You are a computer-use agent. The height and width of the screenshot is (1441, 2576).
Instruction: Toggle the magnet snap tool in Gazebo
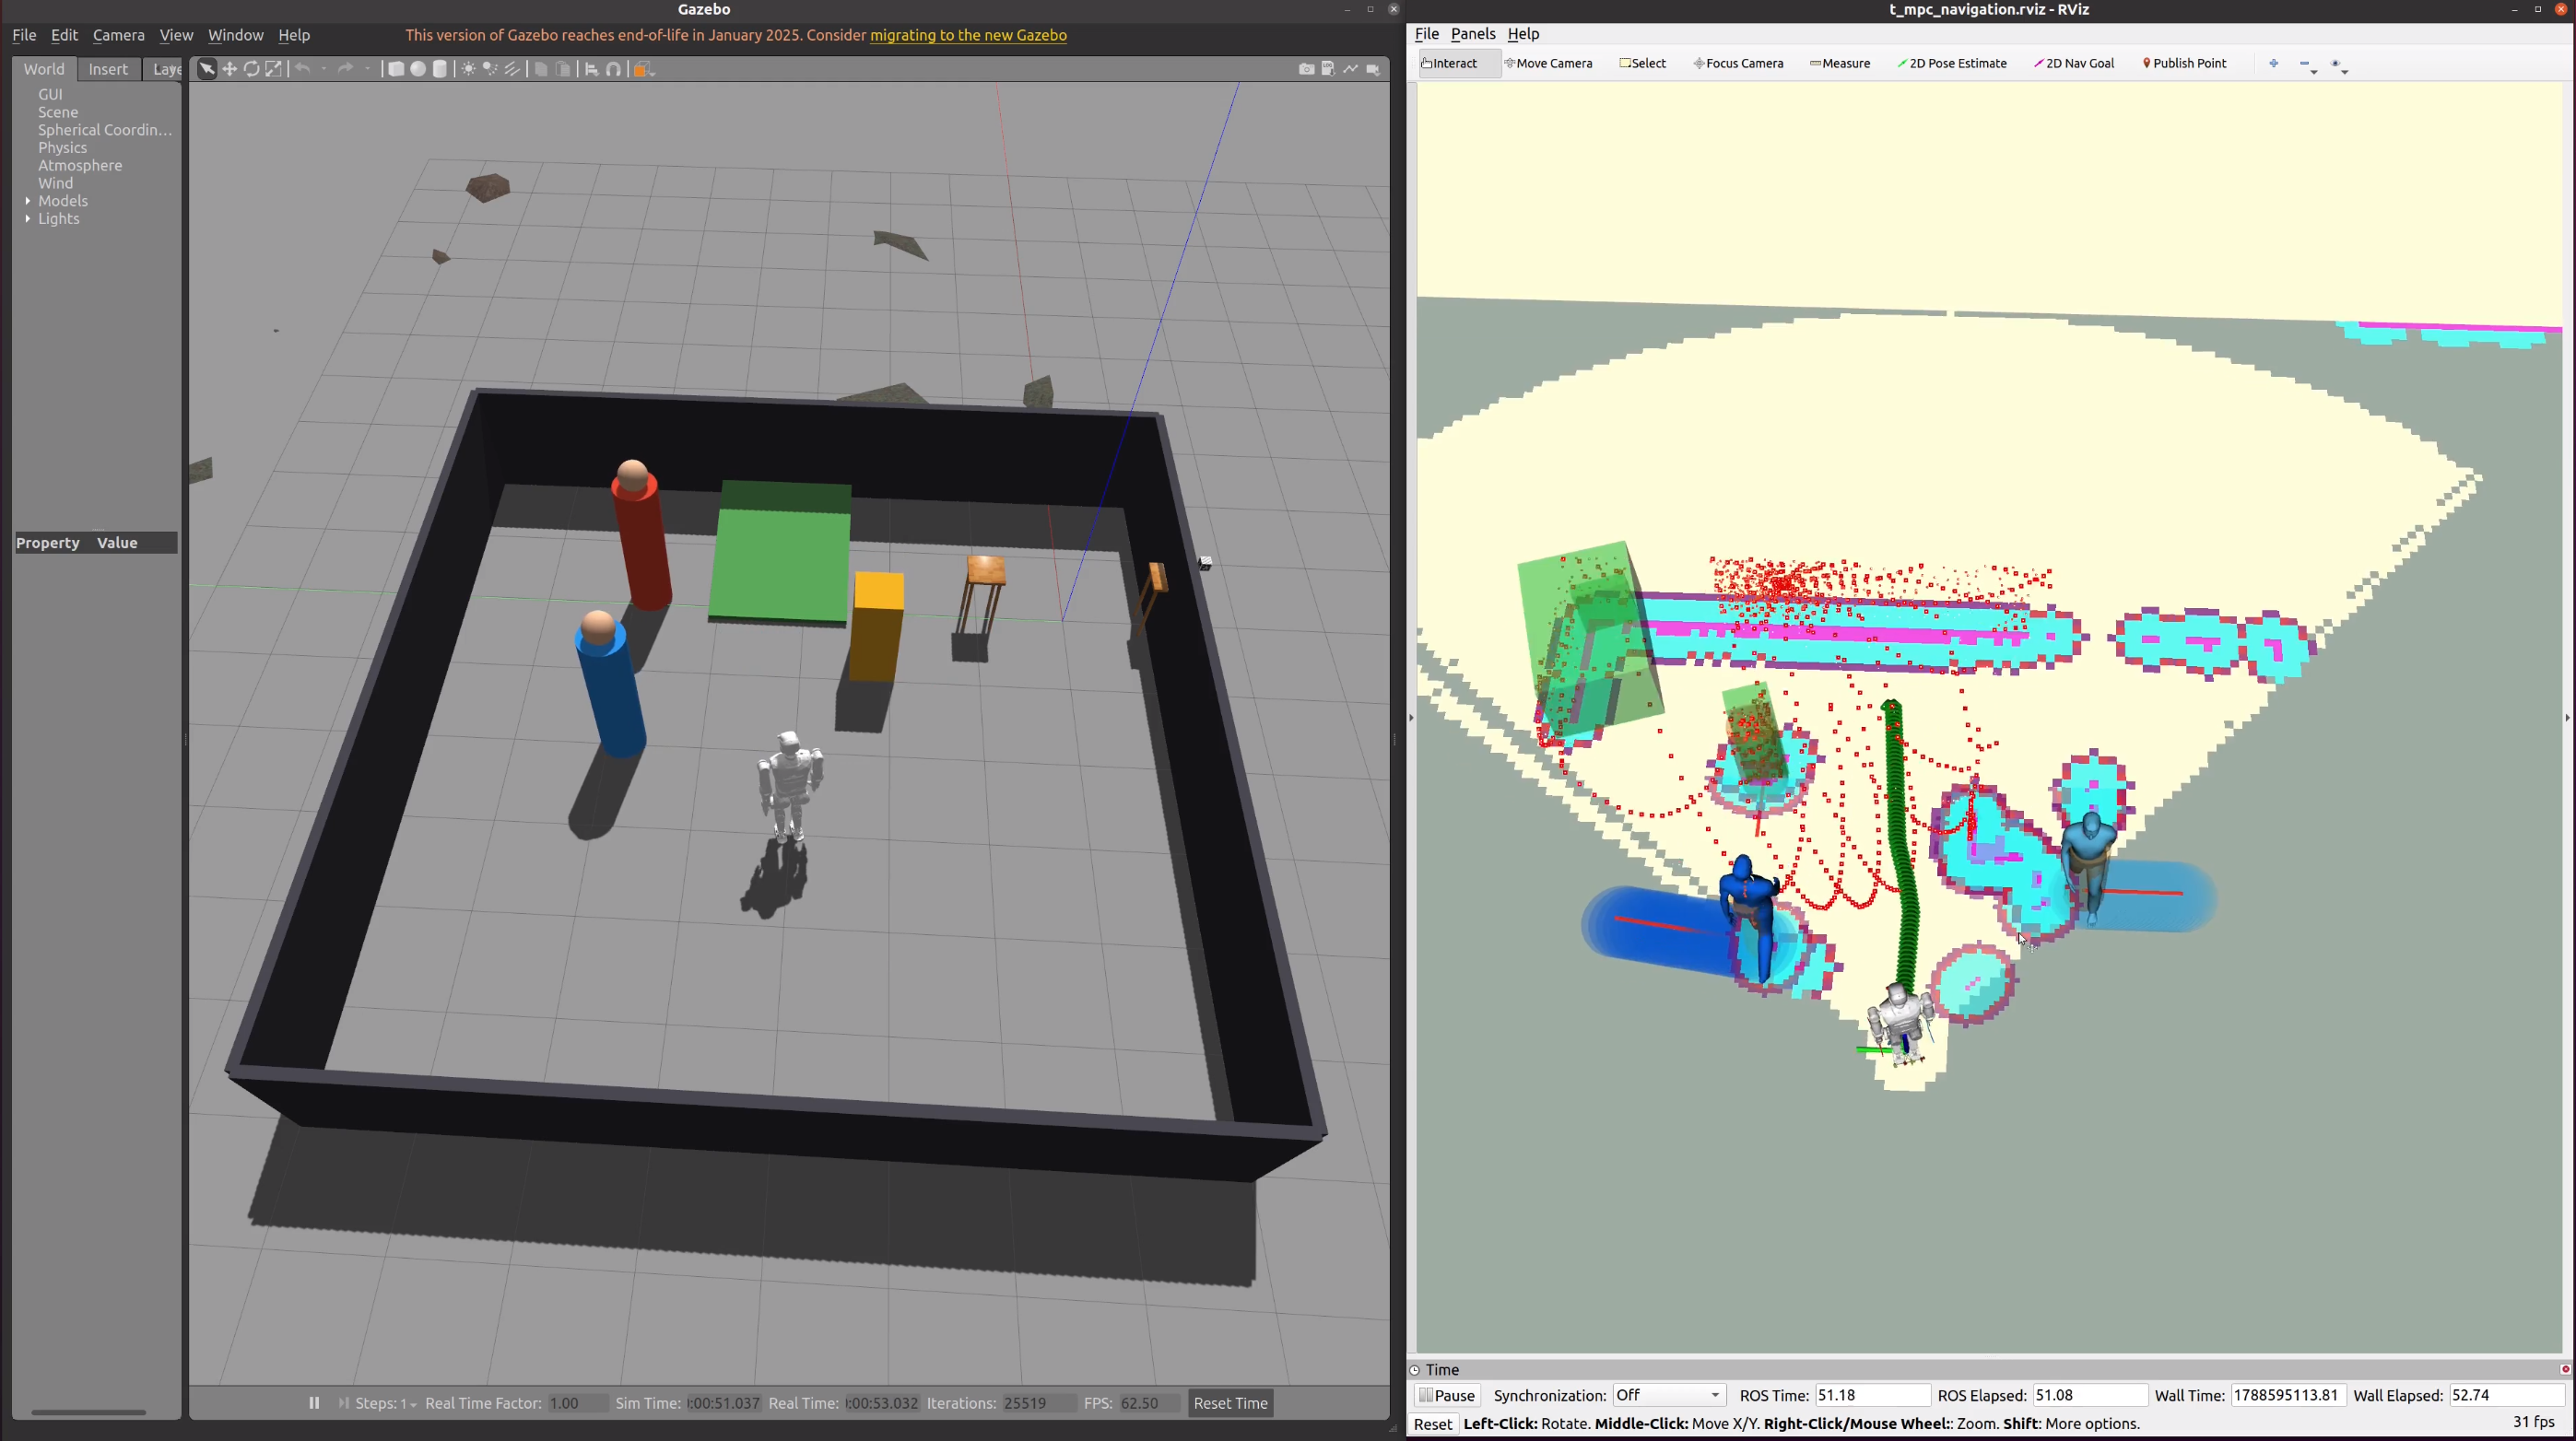point(614,69)
